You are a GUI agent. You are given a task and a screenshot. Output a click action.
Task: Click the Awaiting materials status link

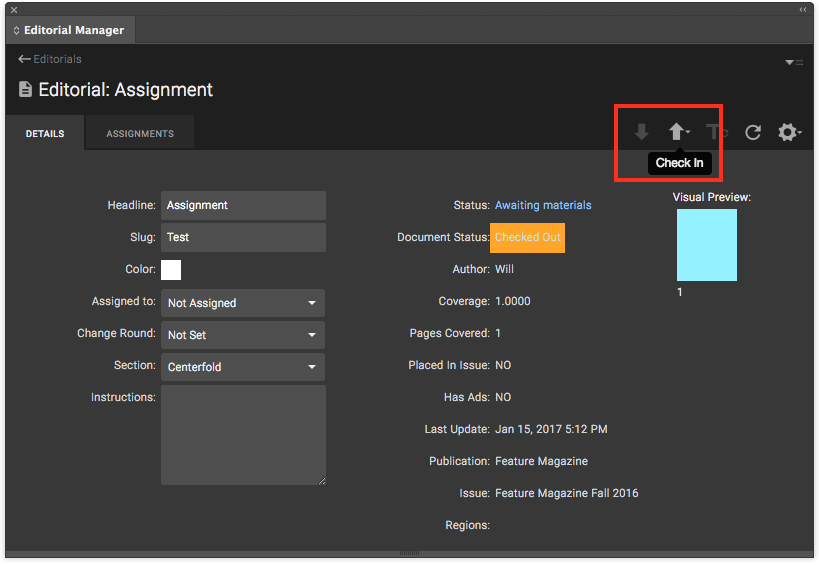543,205
